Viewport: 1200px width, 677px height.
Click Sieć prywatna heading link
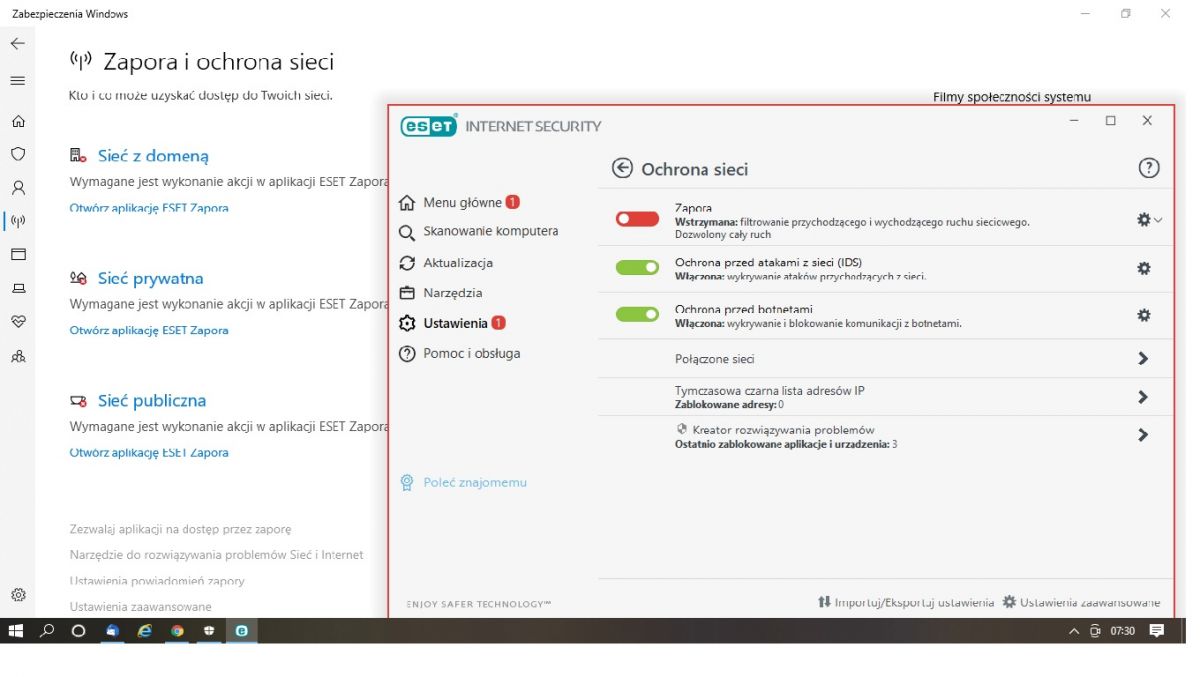point(150,278)
